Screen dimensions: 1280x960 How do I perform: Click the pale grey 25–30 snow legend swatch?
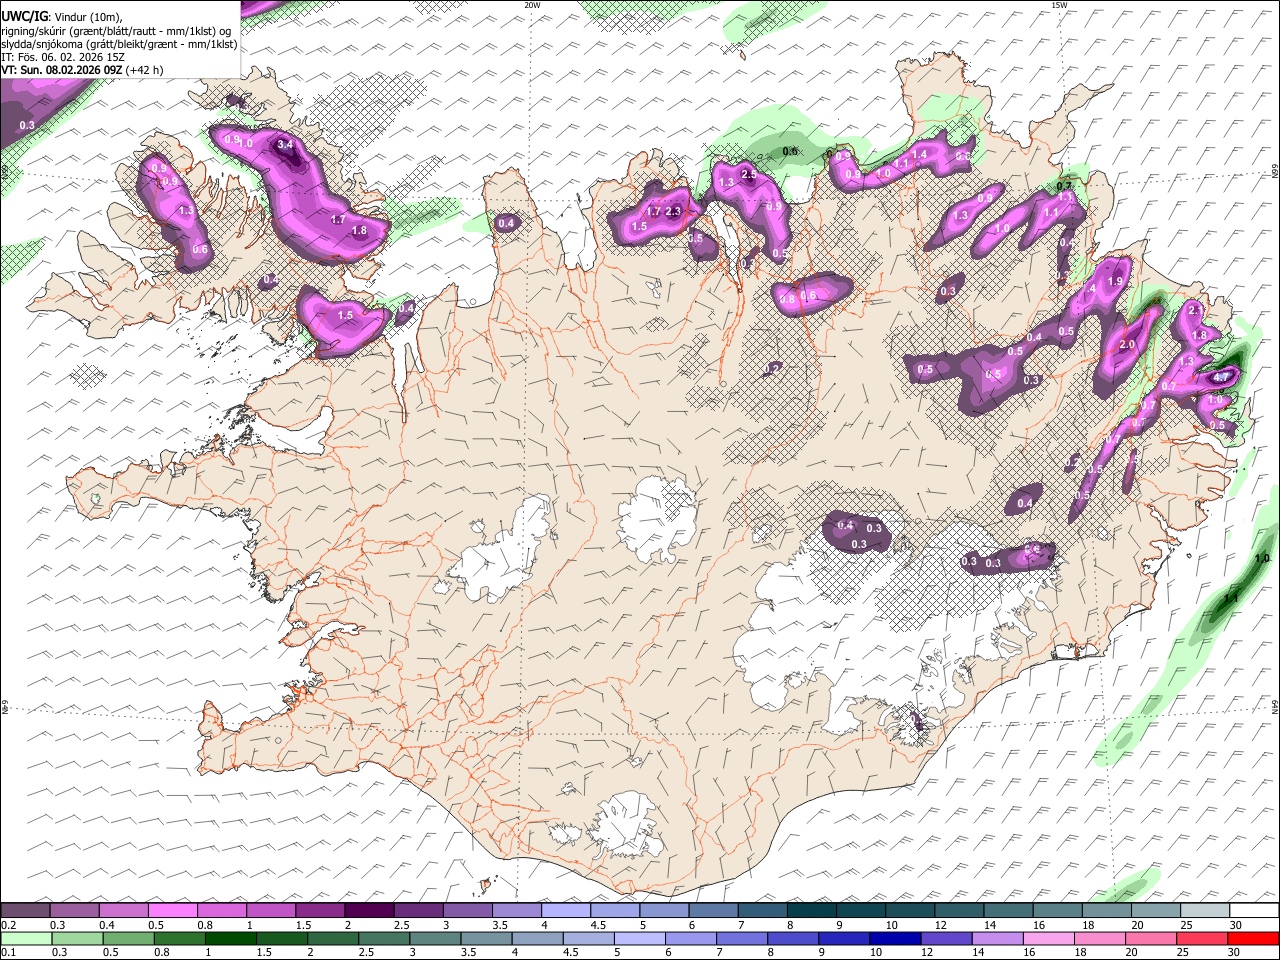[1205, 910]
